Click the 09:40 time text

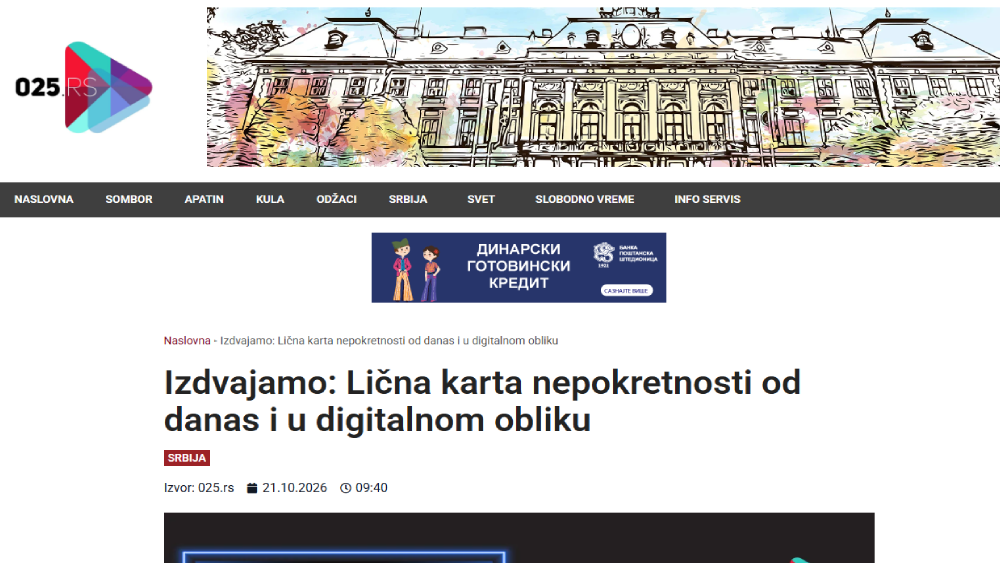coord(371,488)
